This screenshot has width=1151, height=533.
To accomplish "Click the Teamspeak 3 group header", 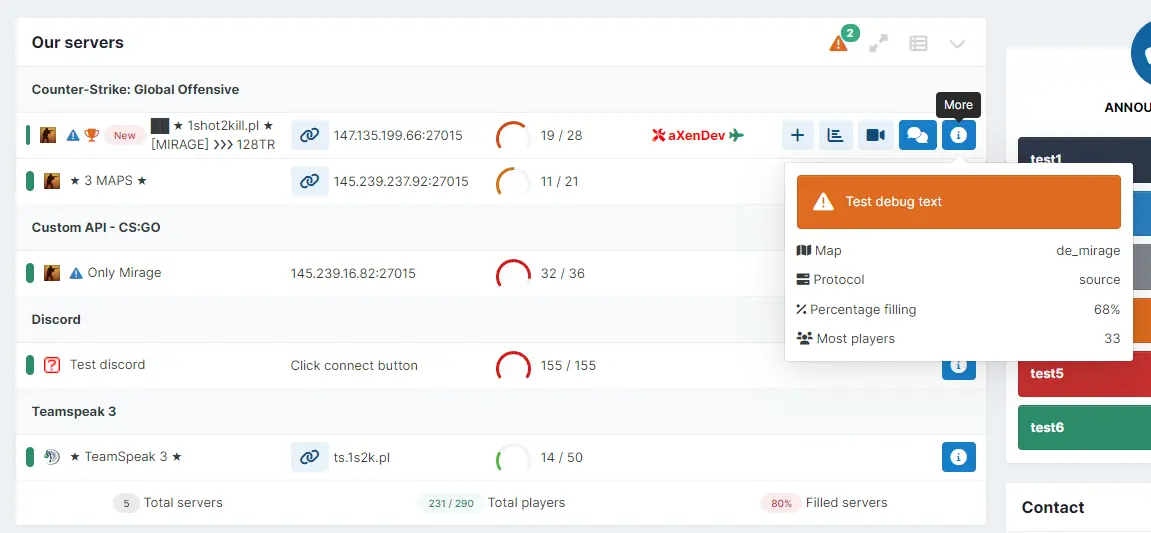I will click(73, 411).
